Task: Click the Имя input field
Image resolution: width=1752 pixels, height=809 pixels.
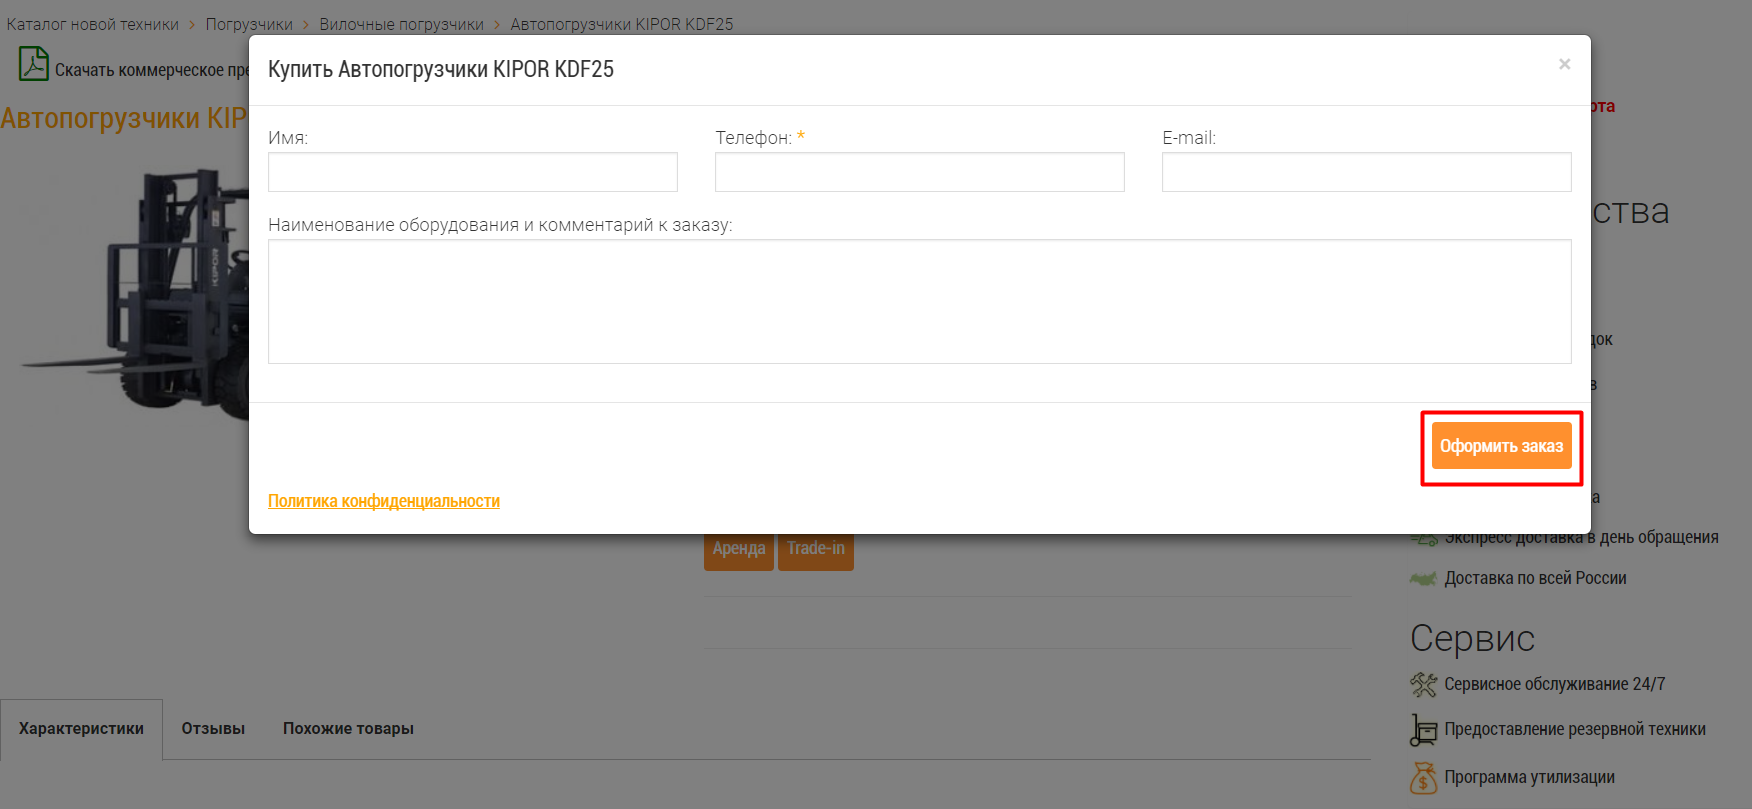Action: [473, 172]
